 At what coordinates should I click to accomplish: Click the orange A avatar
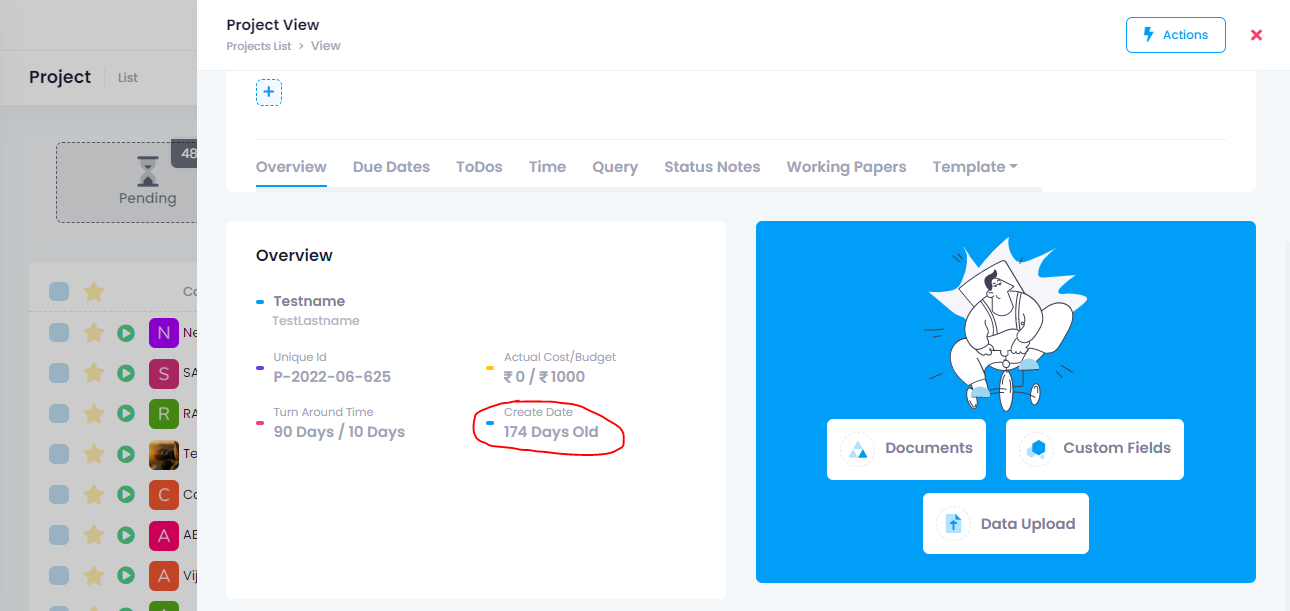click(x=164, y=576)
